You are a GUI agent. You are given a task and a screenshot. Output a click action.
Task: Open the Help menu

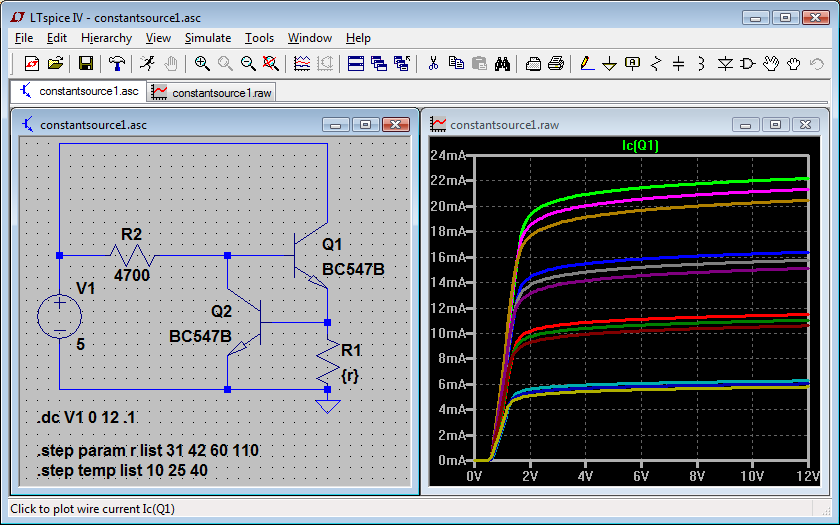coord(358,38)
